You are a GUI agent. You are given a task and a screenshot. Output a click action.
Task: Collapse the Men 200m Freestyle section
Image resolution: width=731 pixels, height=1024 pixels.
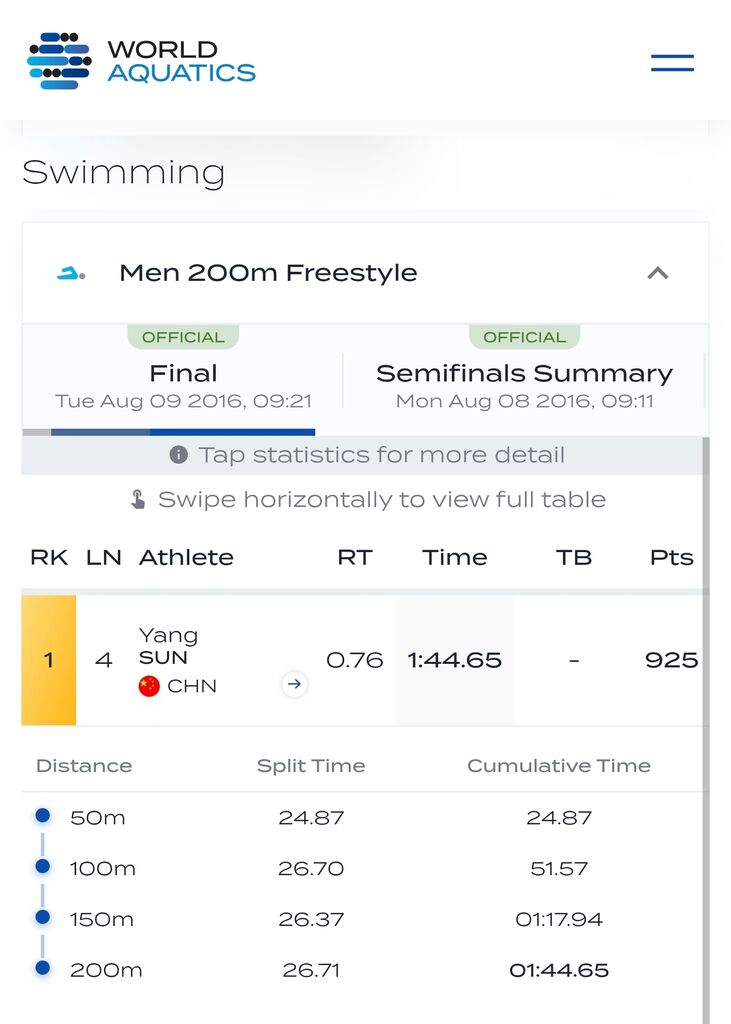pyautogui.click(x=658, y=273)
